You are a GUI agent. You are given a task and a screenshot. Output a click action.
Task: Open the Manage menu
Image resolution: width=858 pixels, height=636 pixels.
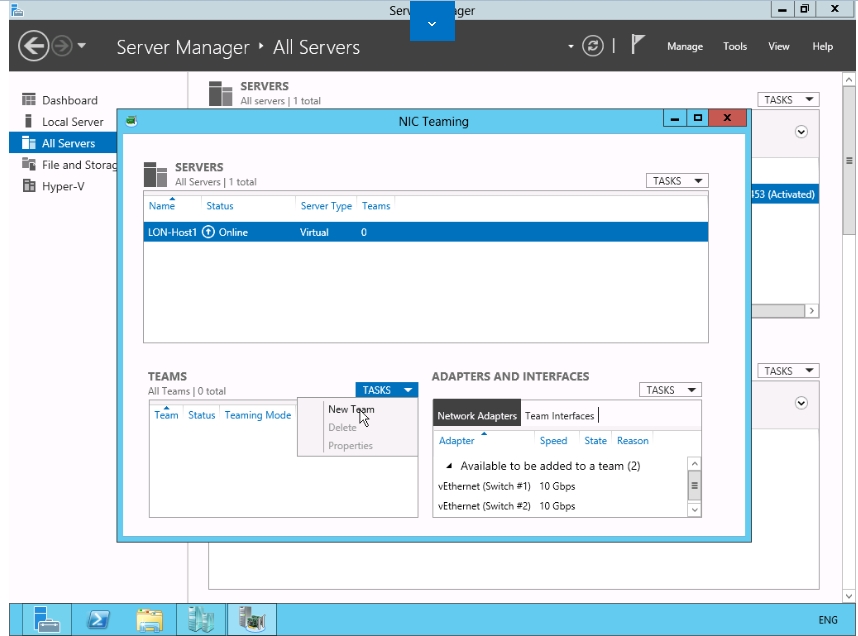click(x=685, y=47)
